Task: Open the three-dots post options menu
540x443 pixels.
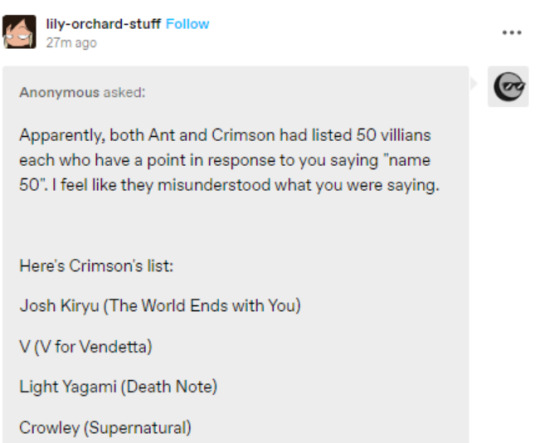Action: [x=512, y=33]
